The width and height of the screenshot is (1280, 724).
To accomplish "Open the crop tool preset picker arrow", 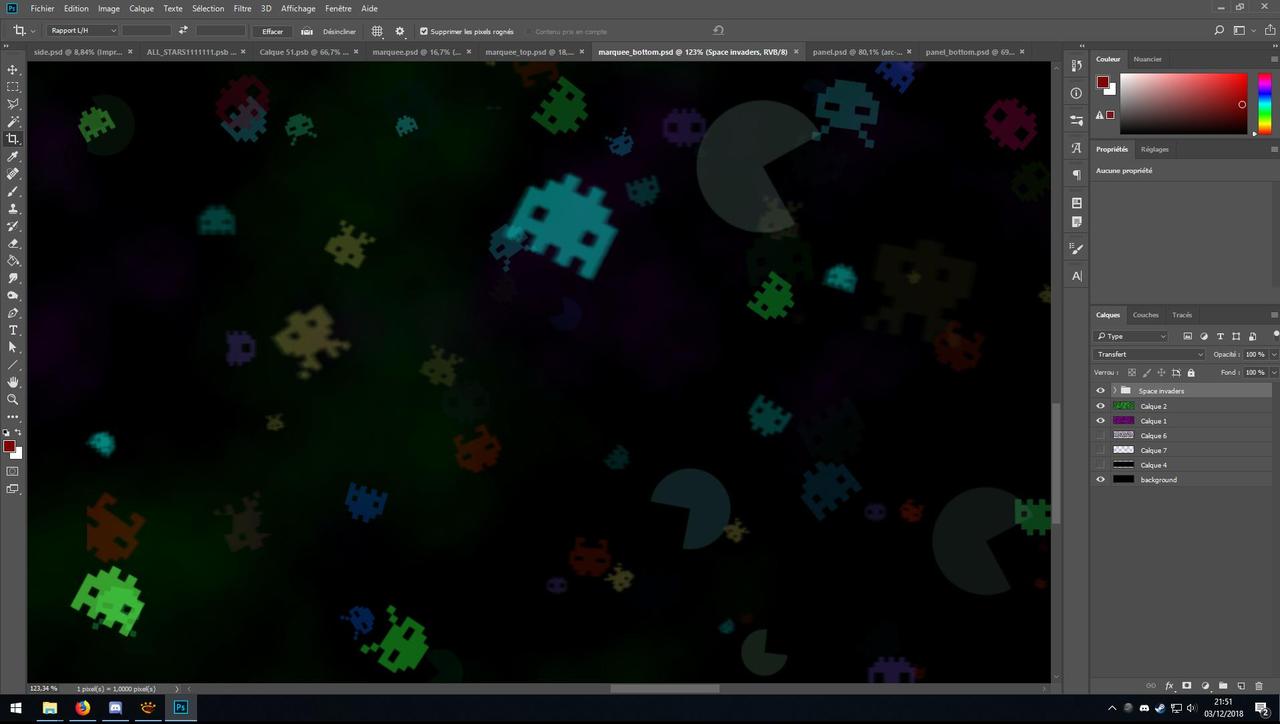I will (33, 31).
